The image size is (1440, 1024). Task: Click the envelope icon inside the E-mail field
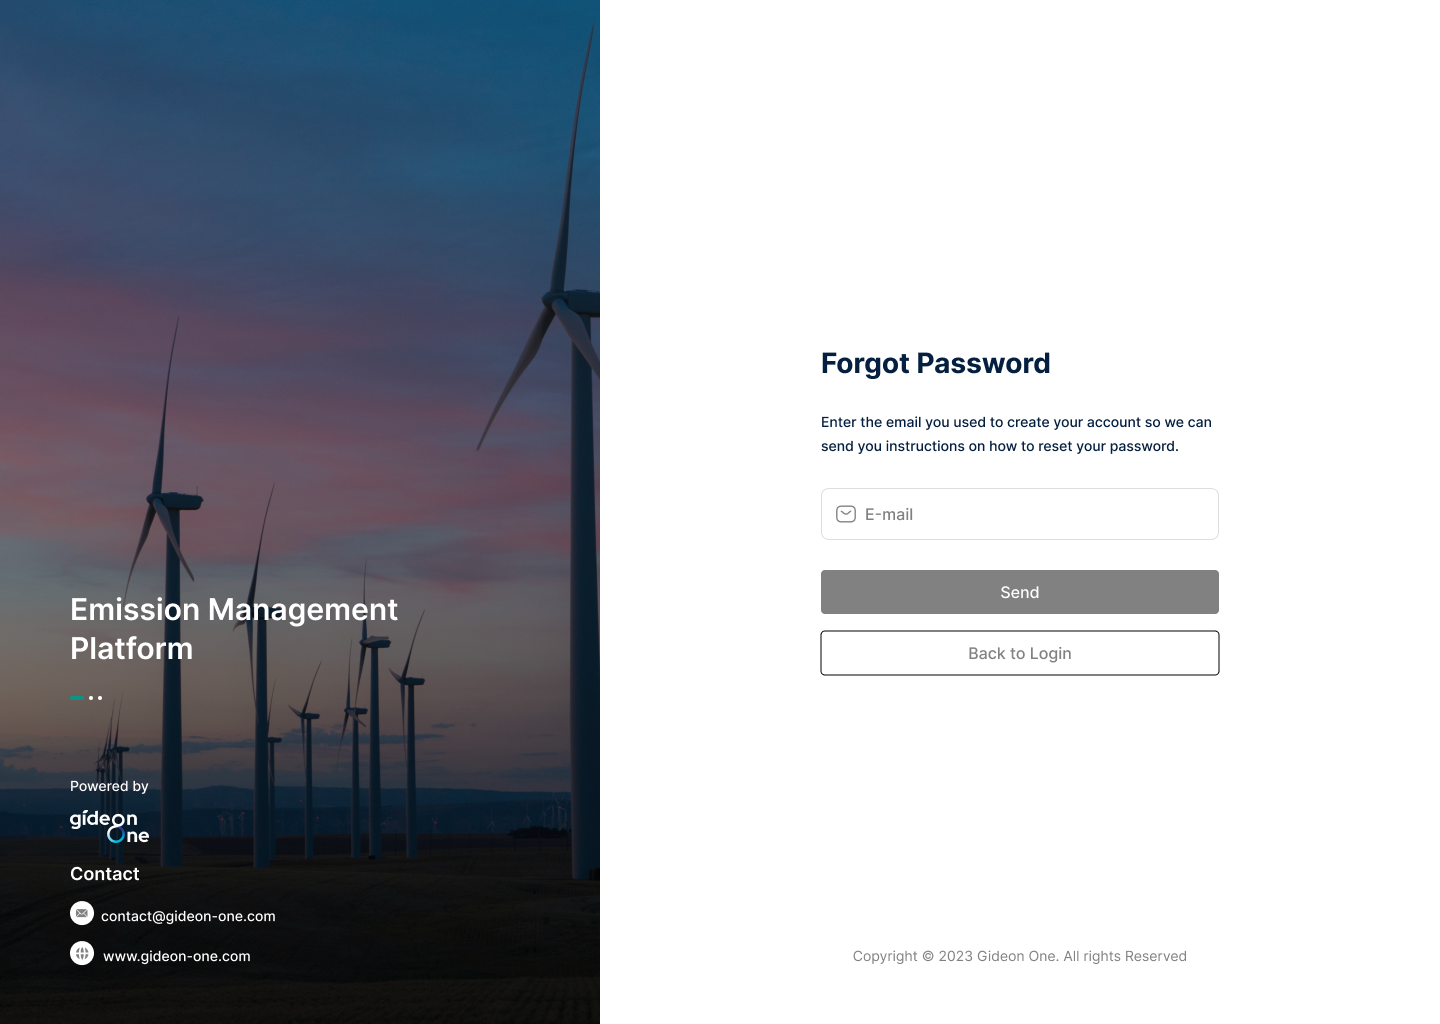845,514
